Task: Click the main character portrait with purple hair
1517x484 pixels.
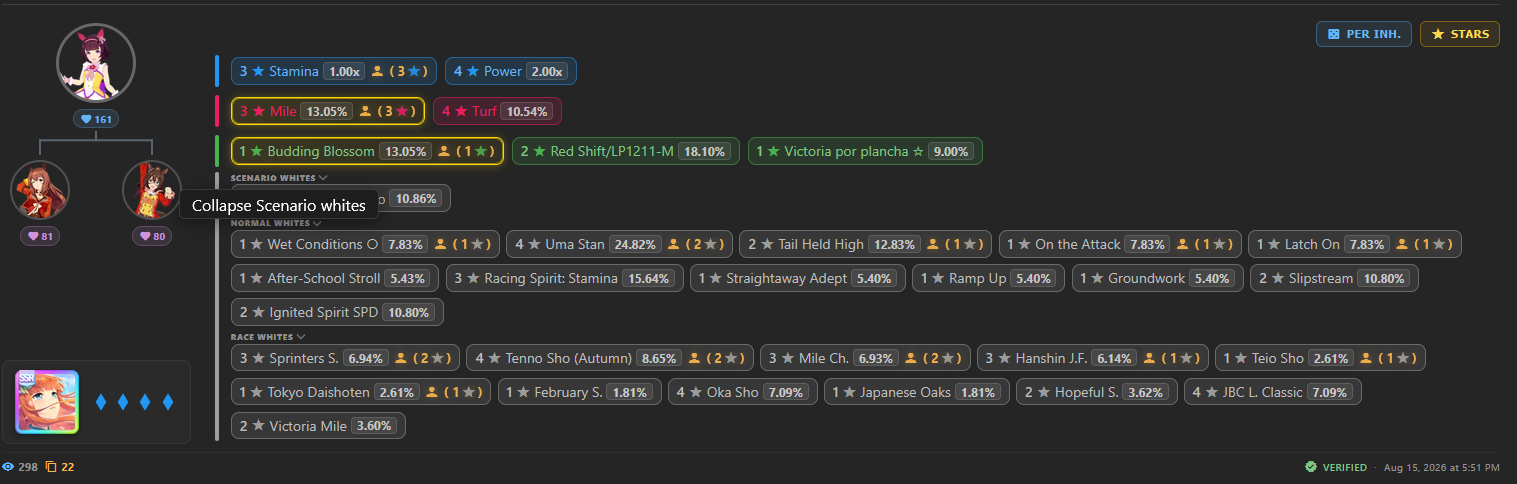Action: [96, 63]
